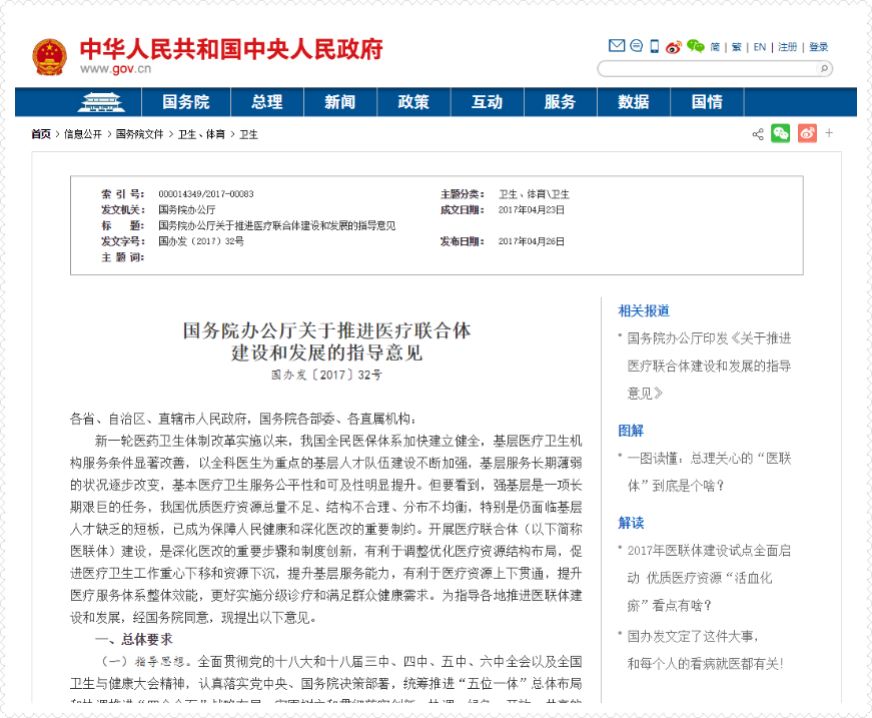
Task: Click the mobile phone icon in header
Action: click(x=654, y=46)
